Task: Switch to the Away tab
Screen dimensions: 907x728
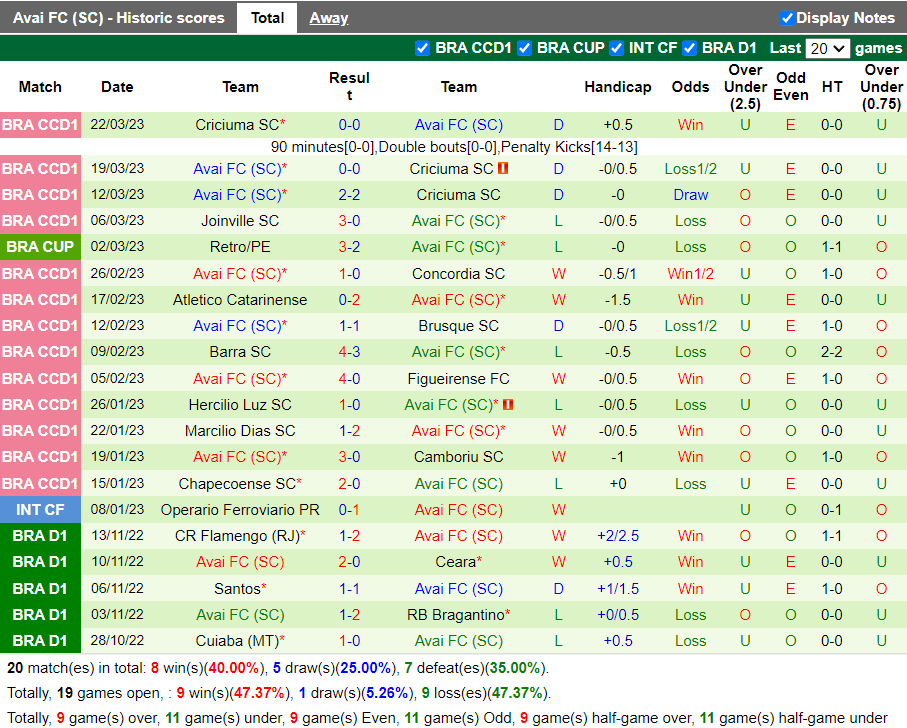Action: [x=328, y=18]
